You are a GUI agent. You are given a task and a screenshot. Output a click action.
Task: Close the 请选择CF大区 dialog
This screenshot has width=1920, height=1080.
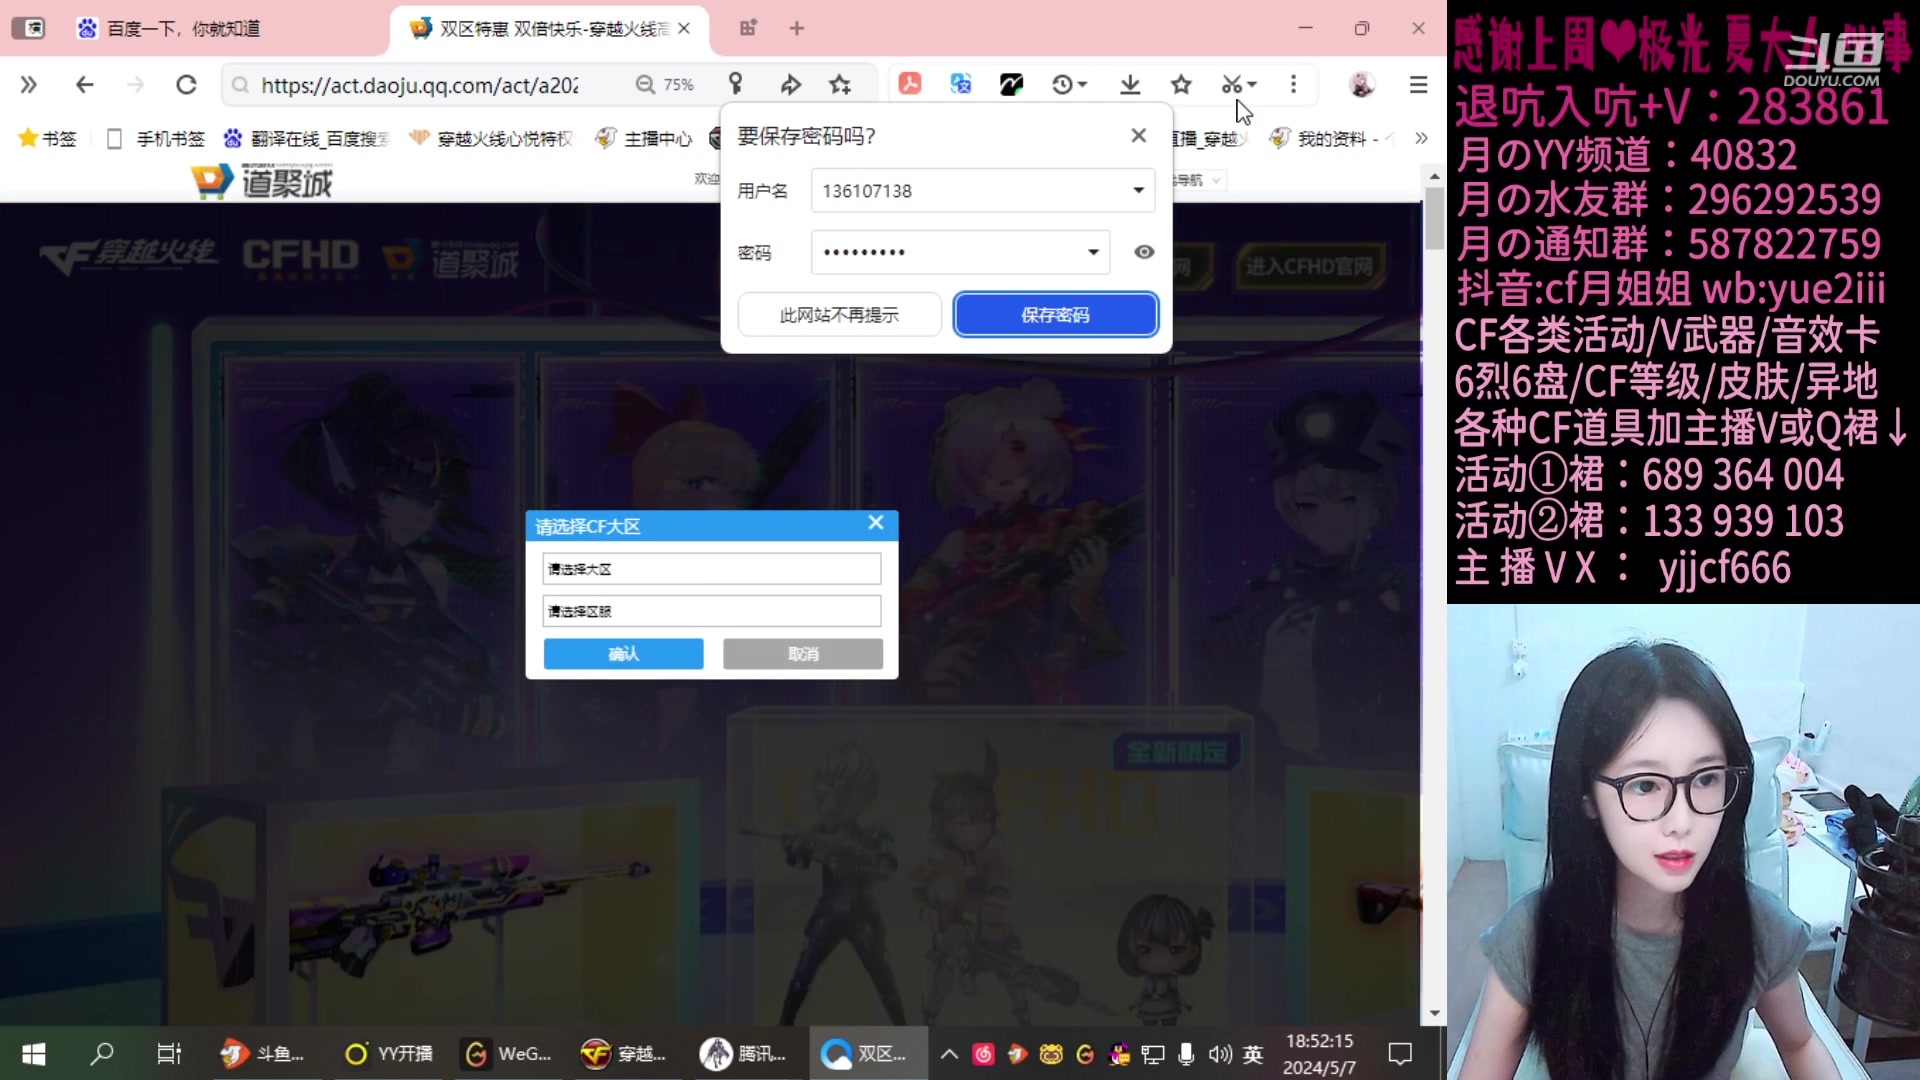pos(876,523)
